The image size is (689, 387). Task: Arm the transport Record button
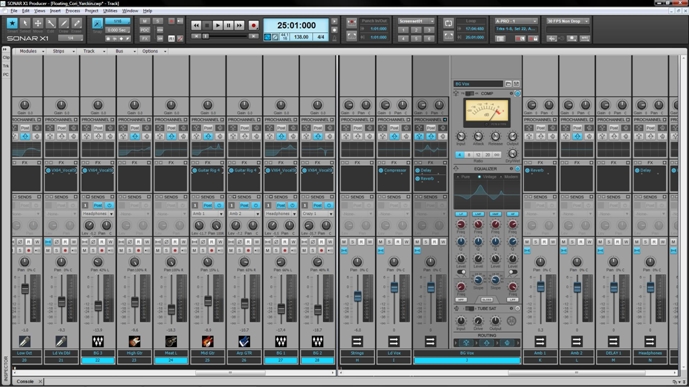(253, 25)
